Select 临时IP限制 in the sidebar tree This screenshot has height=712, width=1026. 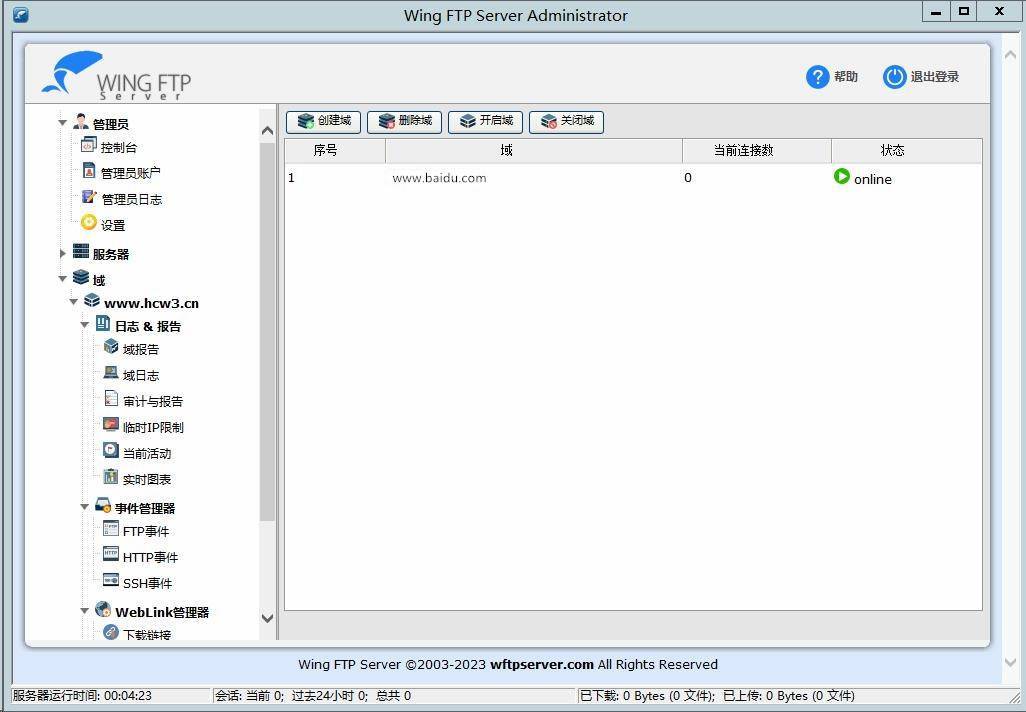152,427
